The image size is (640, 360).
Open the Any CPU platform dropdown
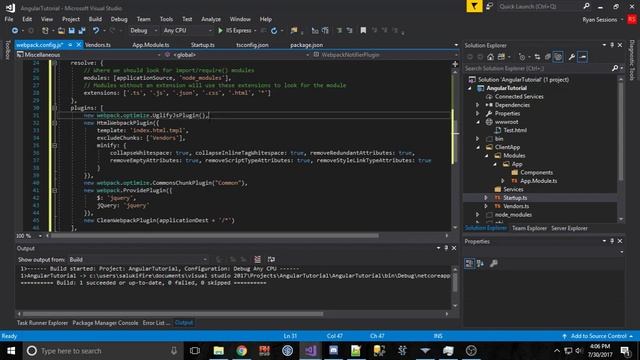[187, 31]
